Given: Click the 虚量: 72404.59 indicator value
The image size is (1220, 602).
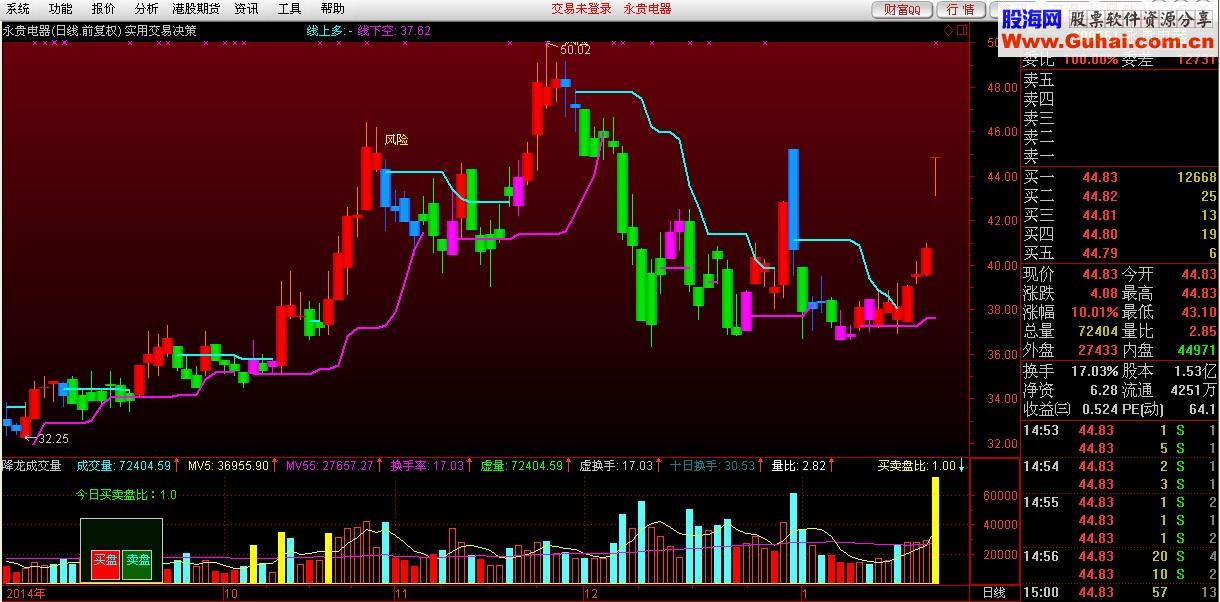Looking at the screenshot, I should click(x=521, y=466).
